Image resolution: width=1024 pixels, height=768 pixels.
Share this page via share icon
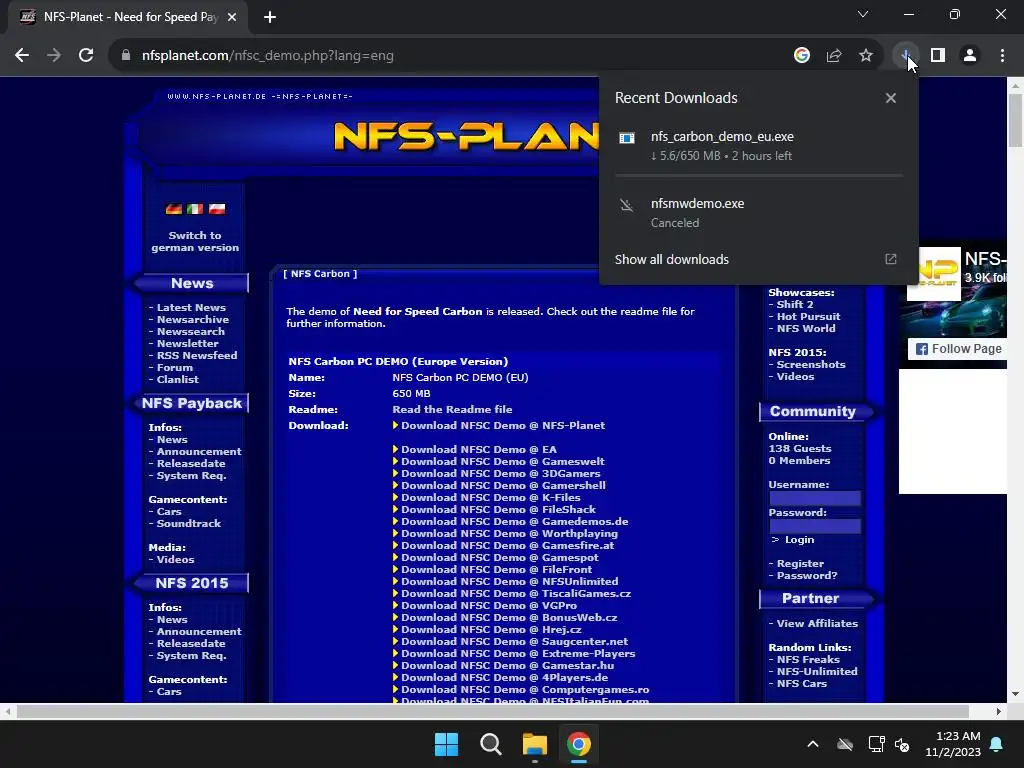point(834,56)
